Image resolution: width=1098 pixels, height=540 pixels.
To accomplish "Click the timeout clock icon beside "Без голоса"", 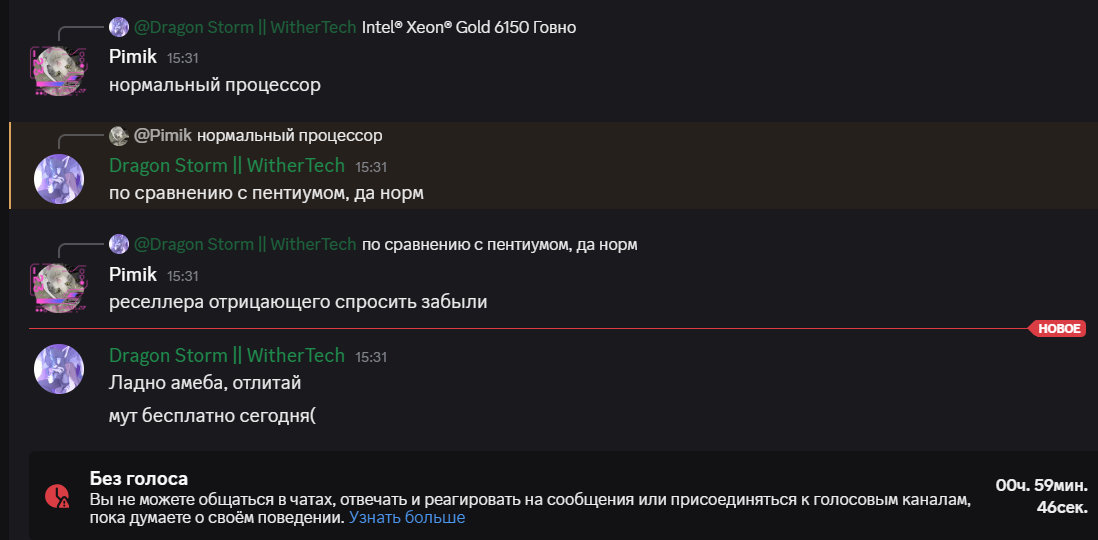I will click(x=58, y=495).
